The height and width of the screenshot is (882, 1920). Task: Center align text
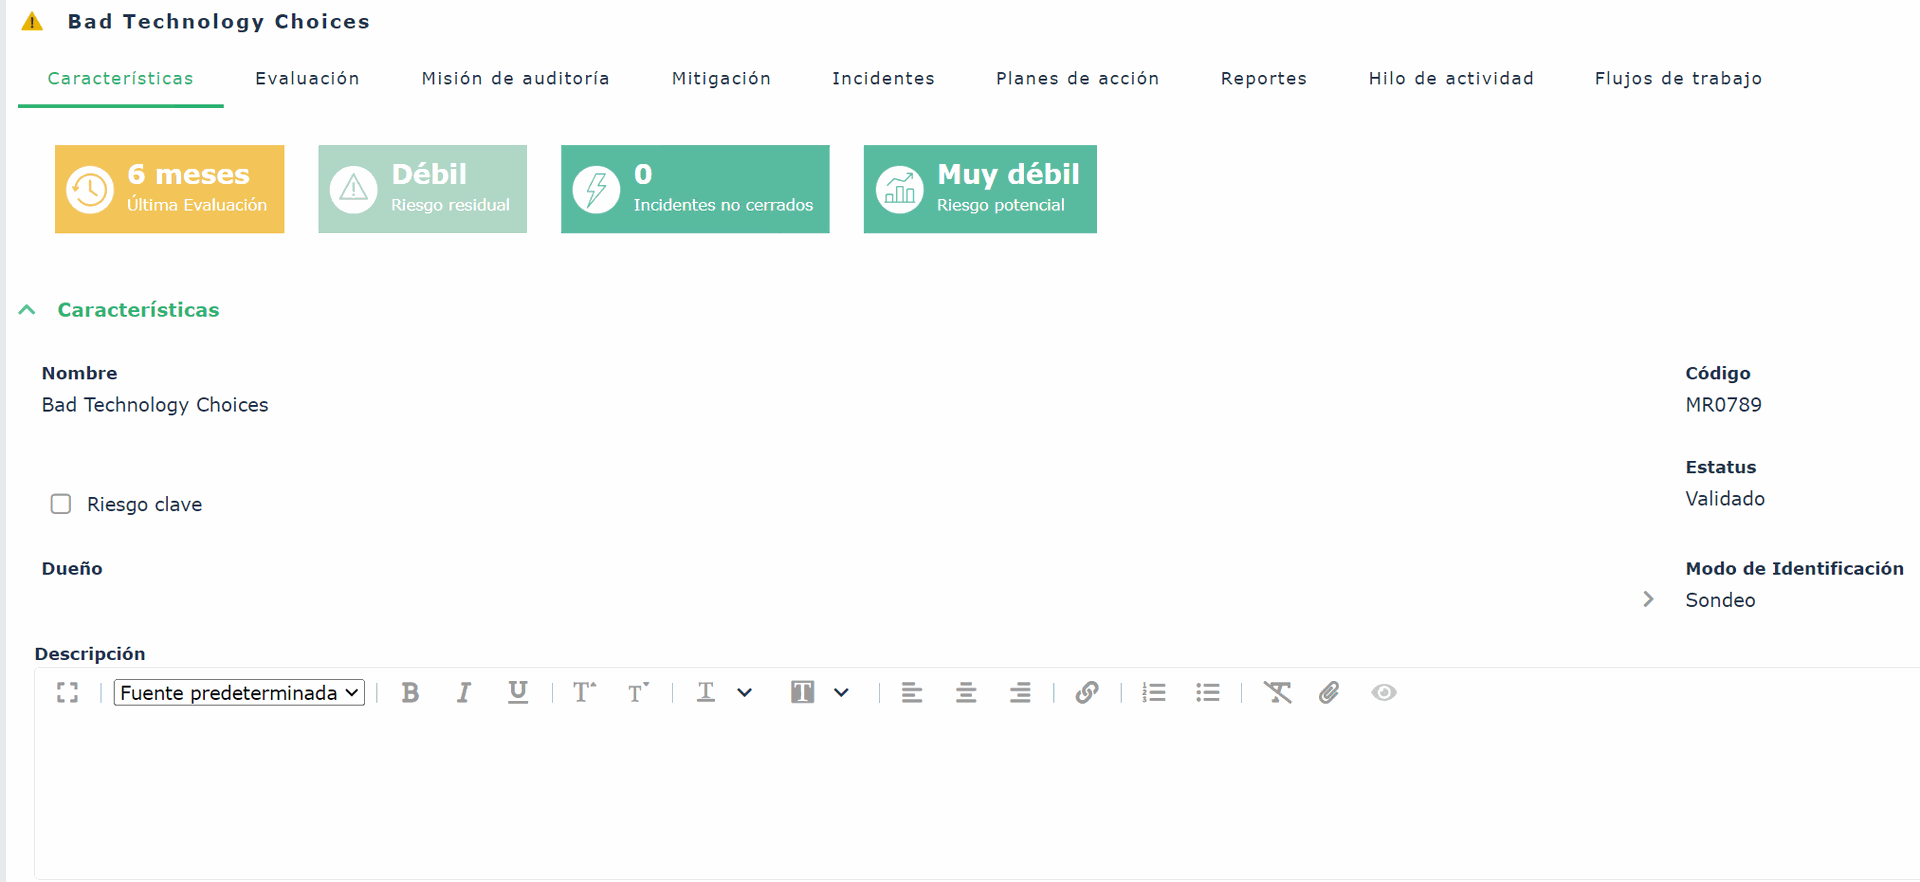[x=966, y=692]
